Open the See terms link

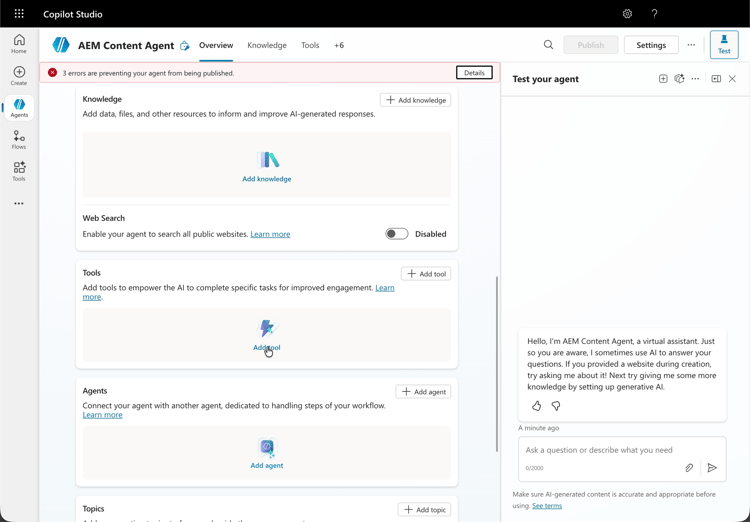click(x=547, y=506)
